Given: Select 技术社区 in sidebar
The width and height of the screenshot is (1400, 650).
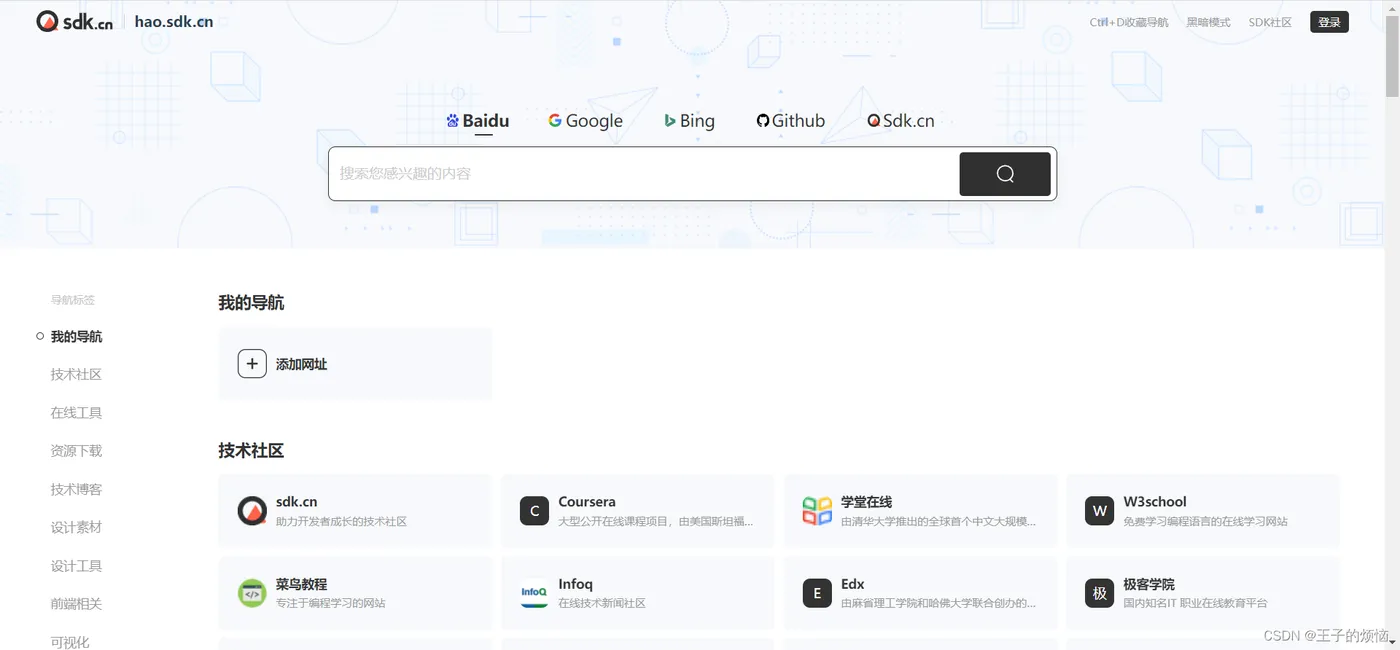Looking at the screenshot, I should tap(76, 375).
